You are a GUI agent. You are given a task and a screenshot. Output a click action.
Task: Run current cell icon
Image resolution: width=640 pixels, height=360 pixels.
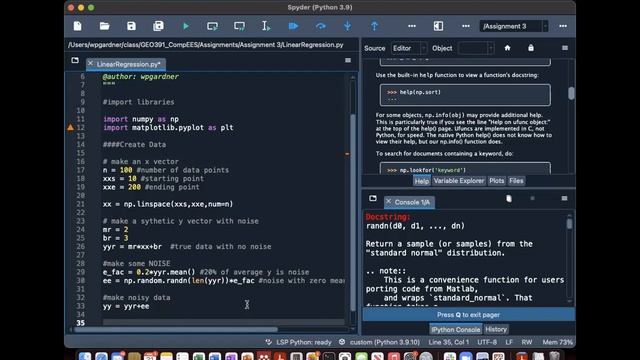(212, 26)
